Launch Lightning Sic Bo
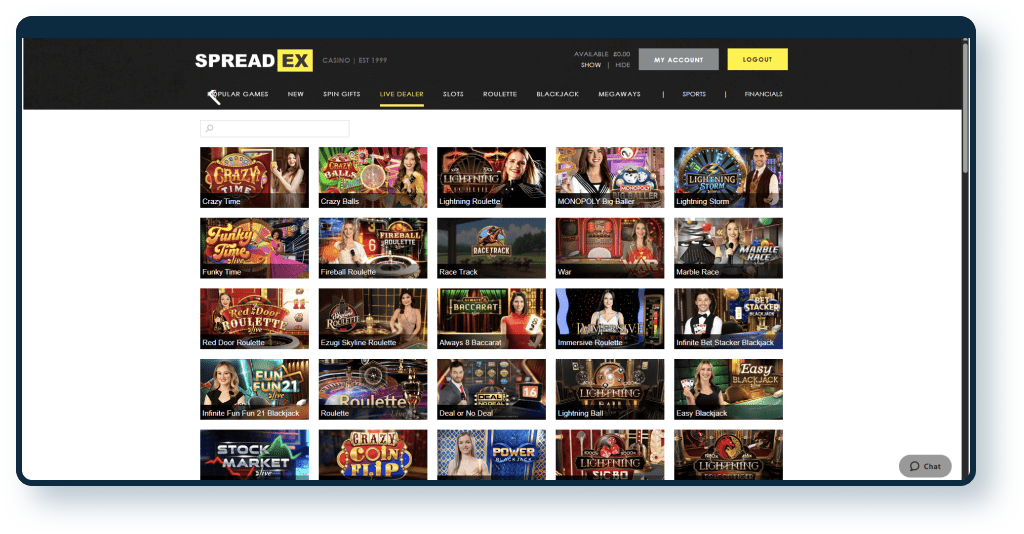 [610, 454]
